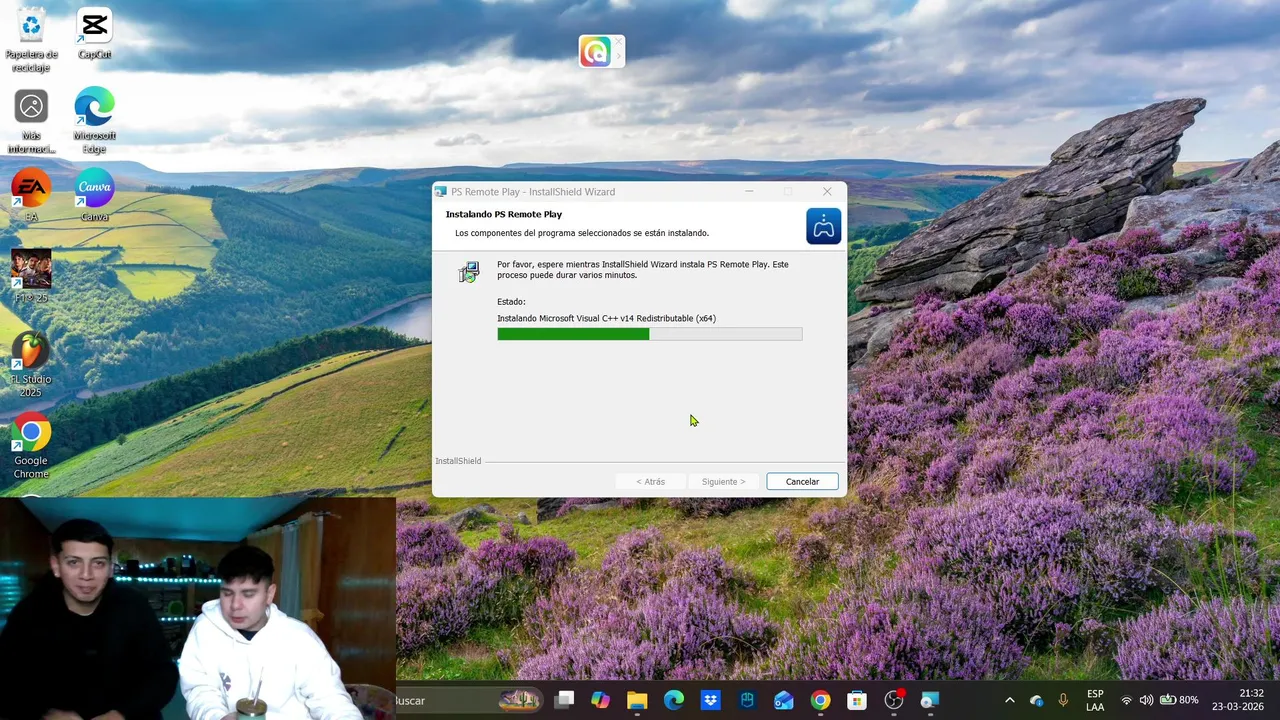Launch the F1 25 game shortcut
The image size is (1280, 720).
[x=31, y=276]
